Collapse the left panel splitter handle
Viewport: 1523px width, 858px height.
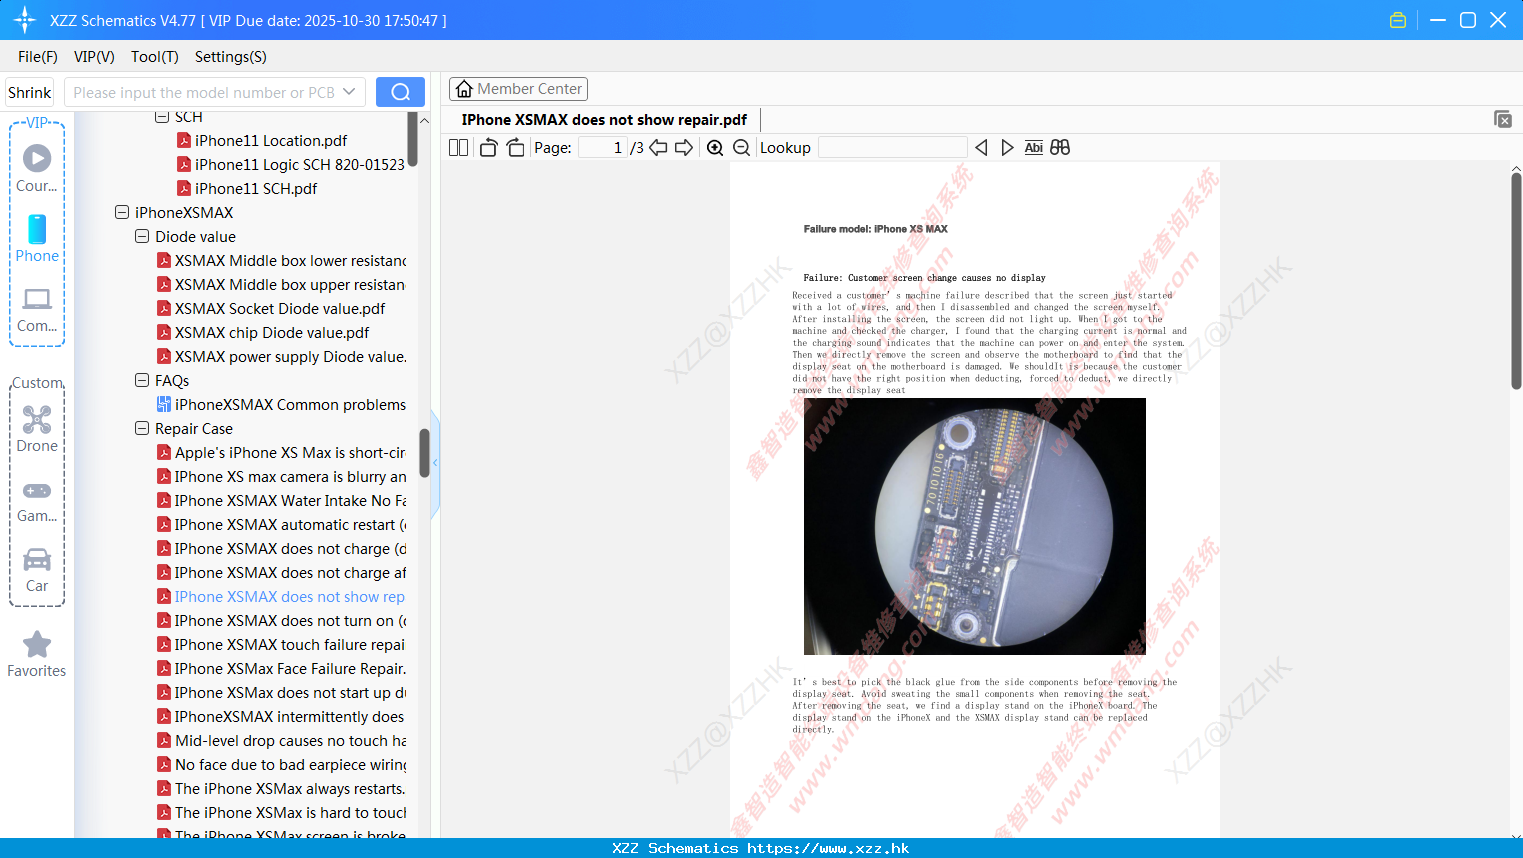coord(435,463)
